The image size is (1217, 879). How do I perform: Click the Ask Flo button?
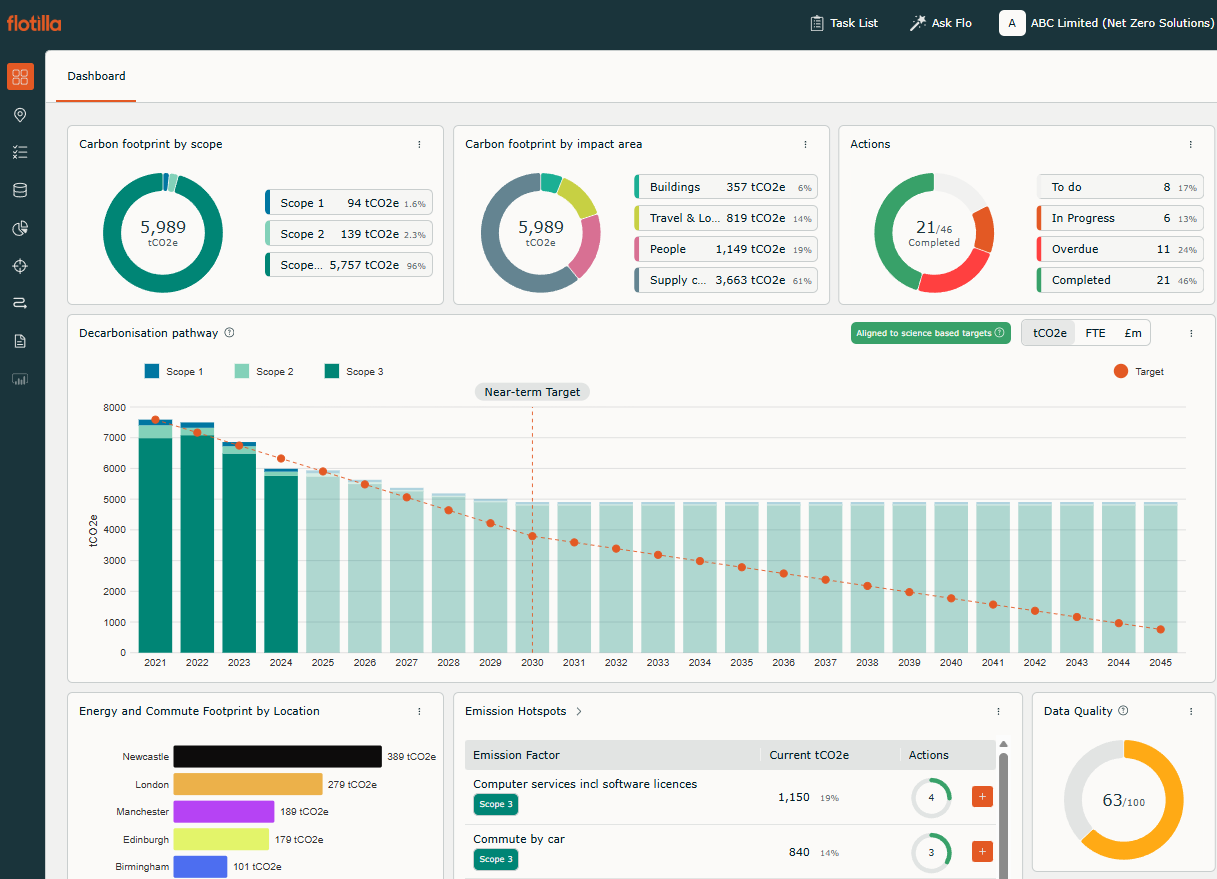[x=940, y=23]
